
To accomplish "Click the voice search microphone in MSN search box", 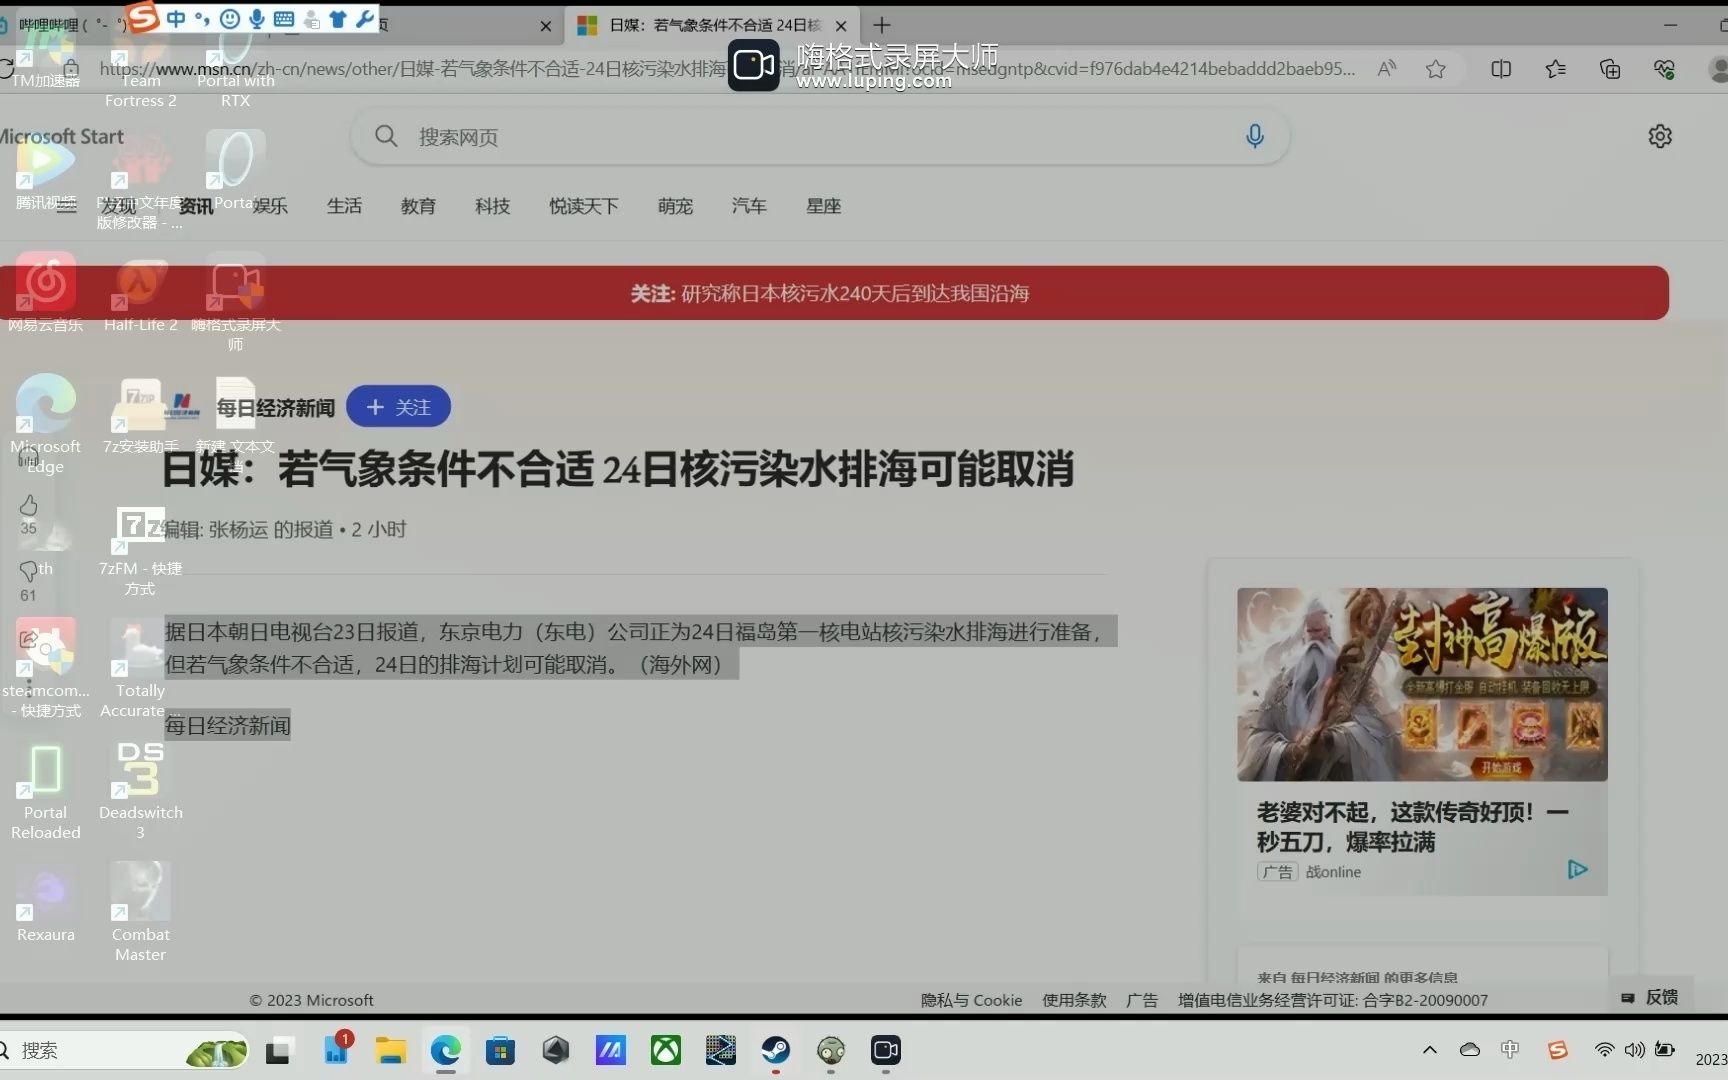I will 1255,136.
